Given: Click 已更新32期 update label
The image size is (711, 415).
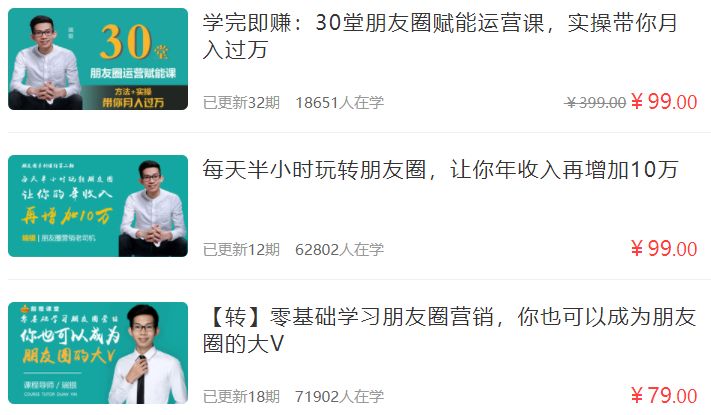Looking at the screenshot, I should click(241, 103).
